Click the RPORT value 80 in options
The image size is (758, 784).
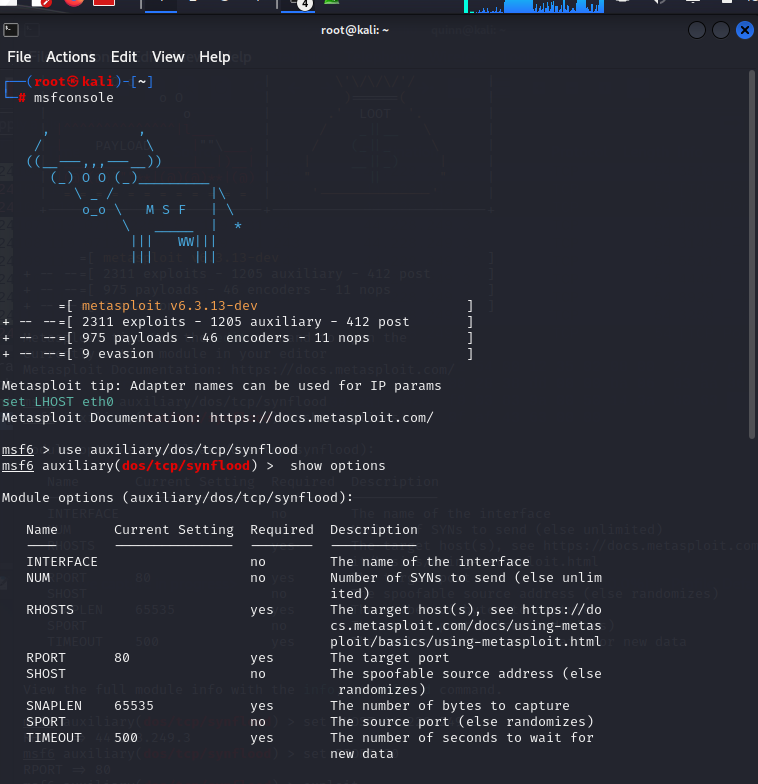tap(122, 657)
